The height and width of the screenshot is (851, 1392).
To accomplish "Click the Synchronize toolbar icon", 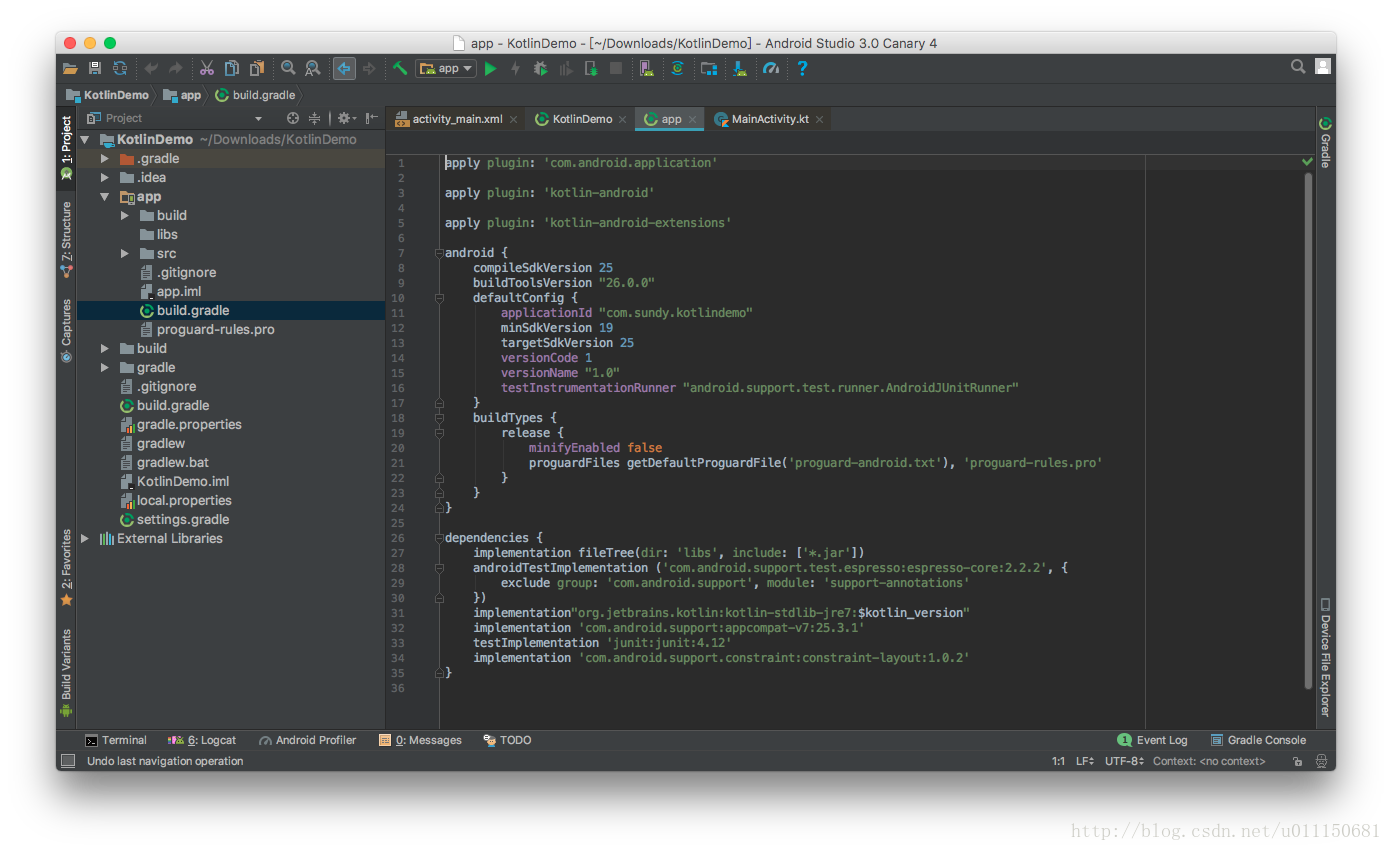I will [120, 68].
